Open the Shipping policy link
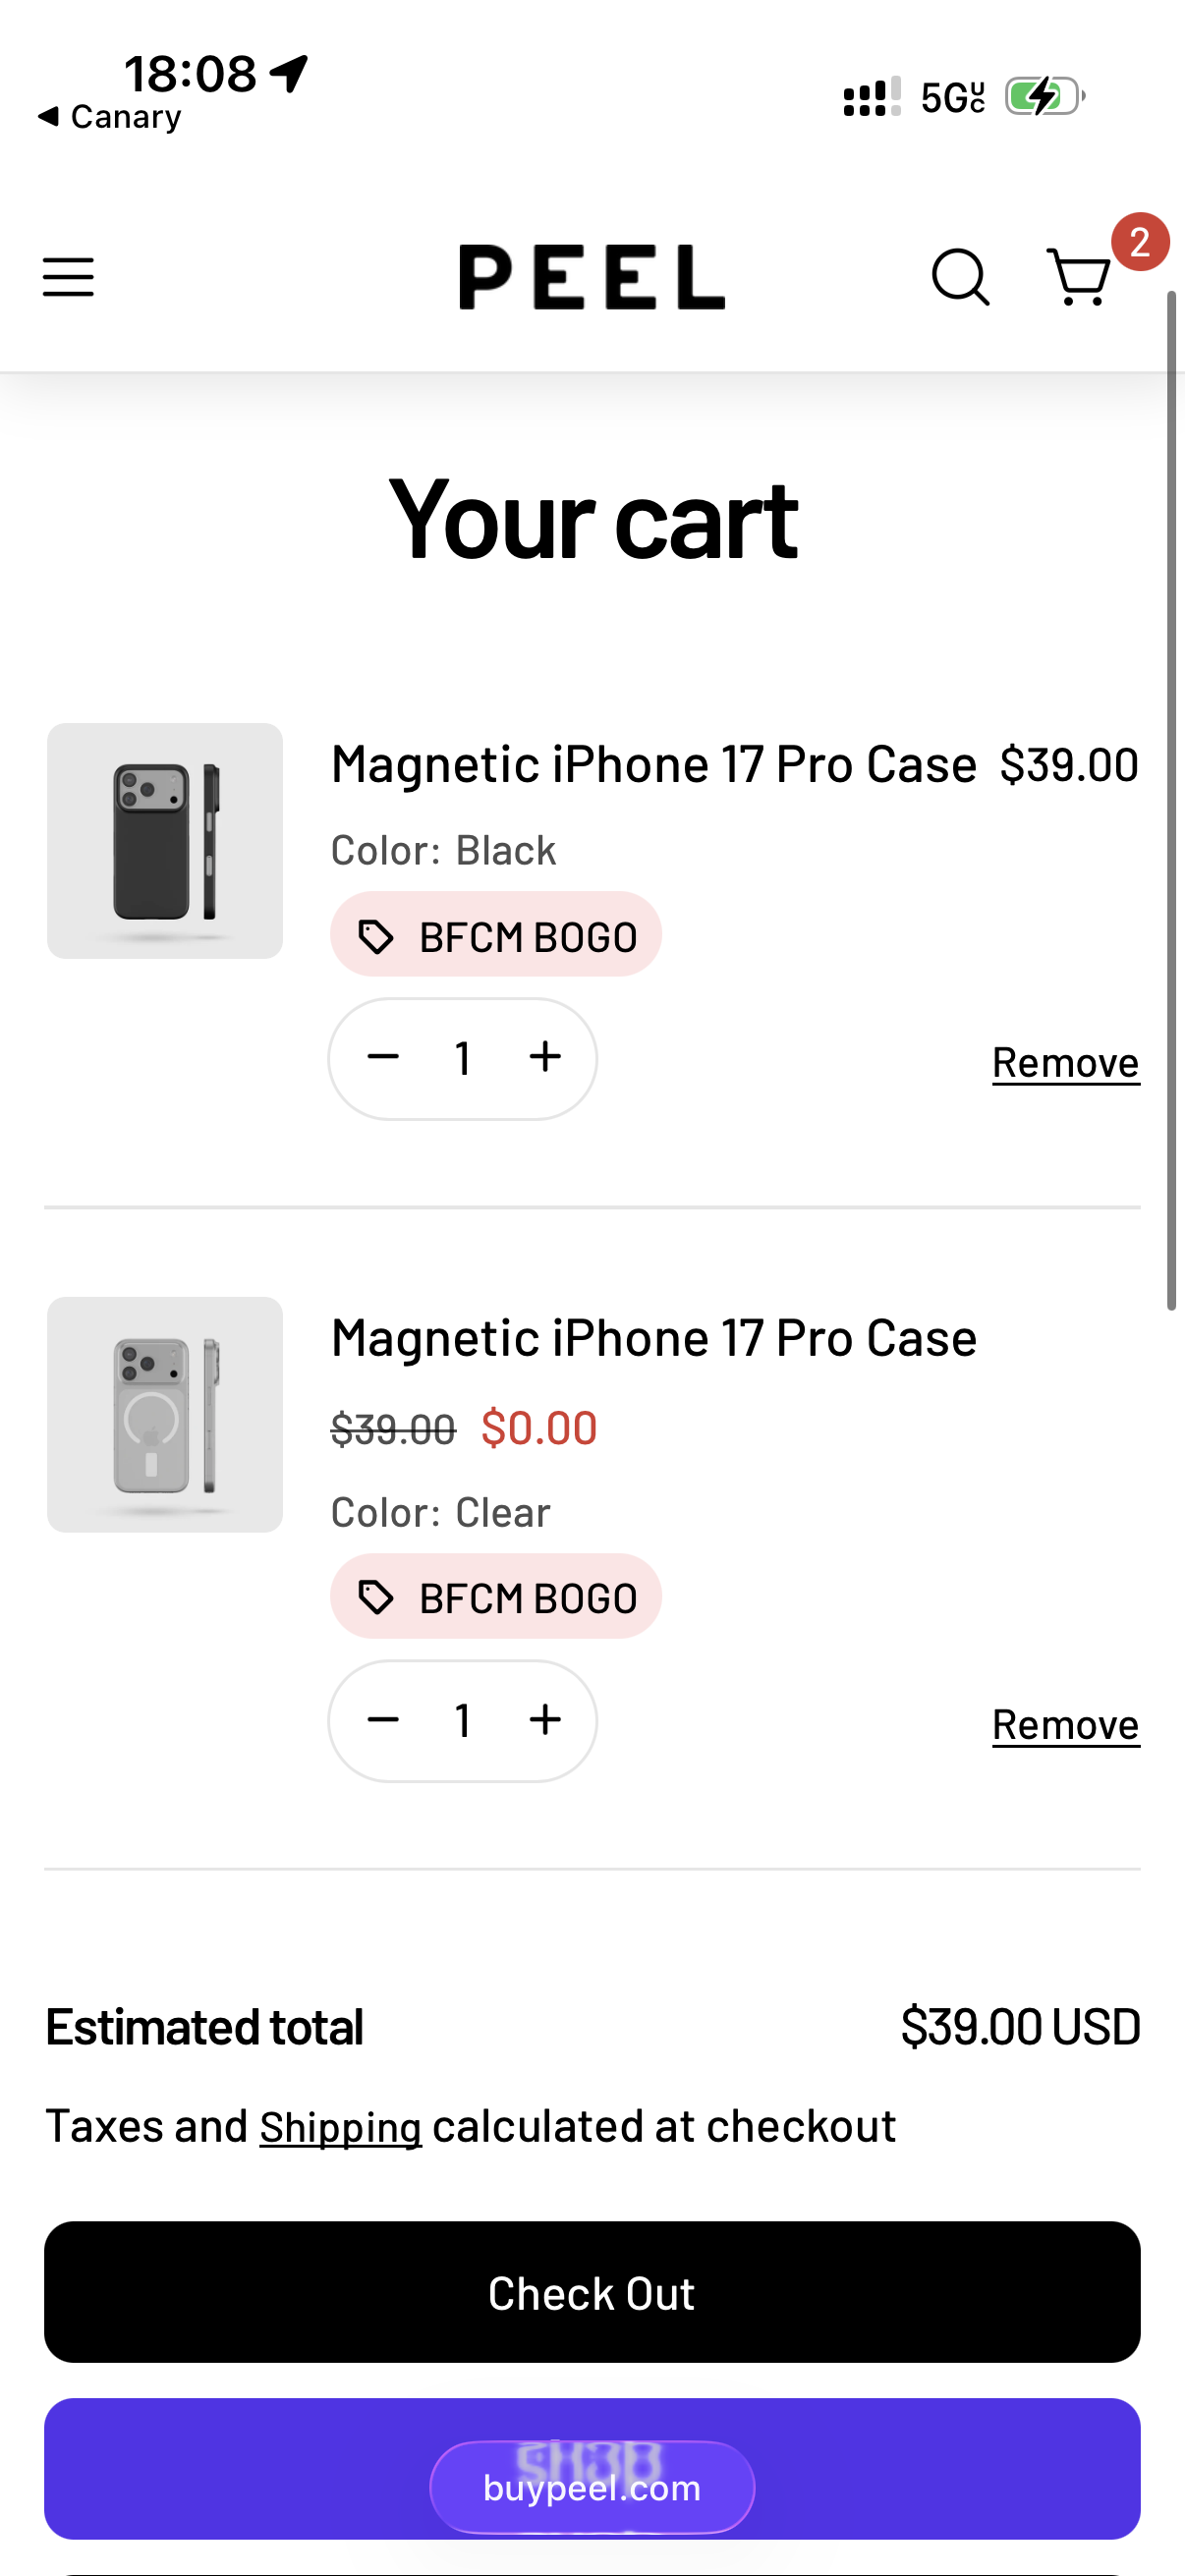 click(x=340, y=2127)
